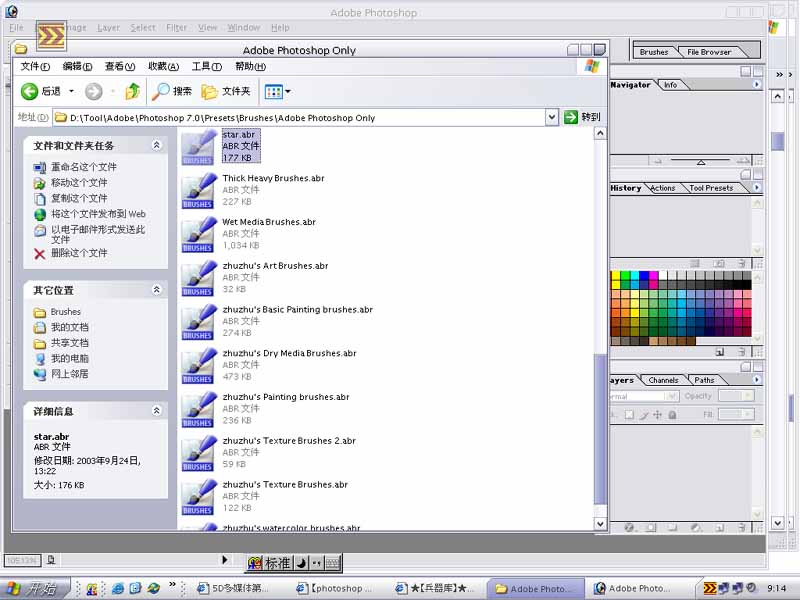The width and height of the screenshot is (800, 600).
Task: Open the 编辑(E) menu
Action: click(77, 66)
